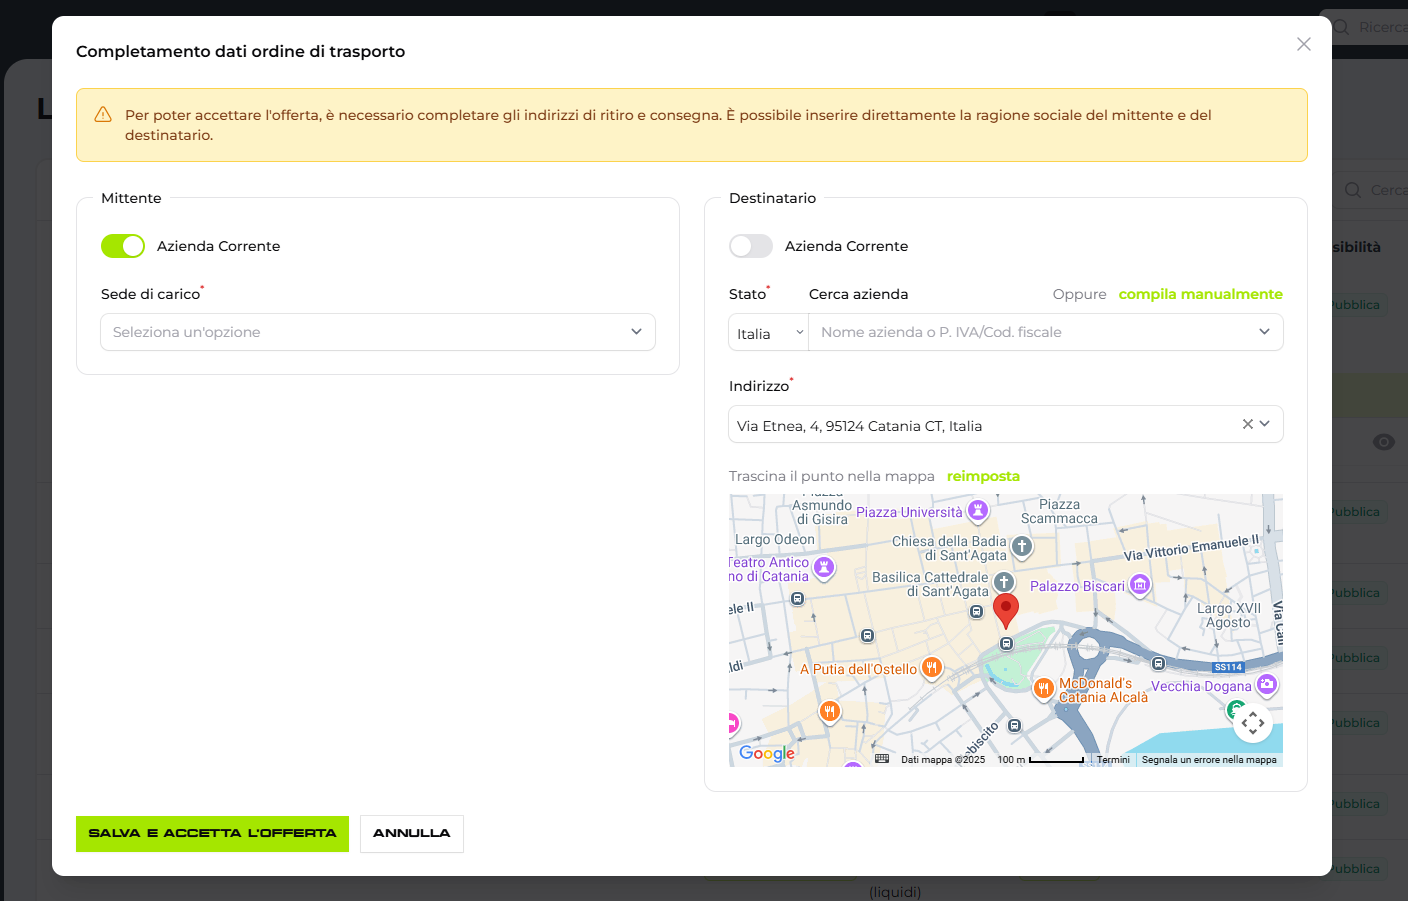The image size is (1408, 901).
Task: Click the Piazza Università marker icon
Action: 977,511
